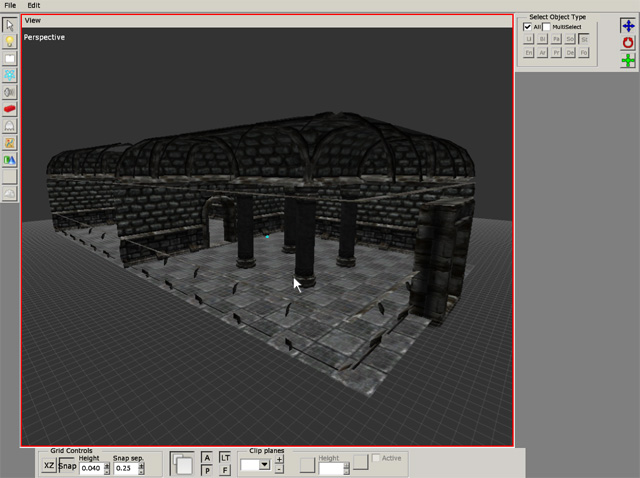
Task: Select the ghost icon tool
Action: pos(9,126)
